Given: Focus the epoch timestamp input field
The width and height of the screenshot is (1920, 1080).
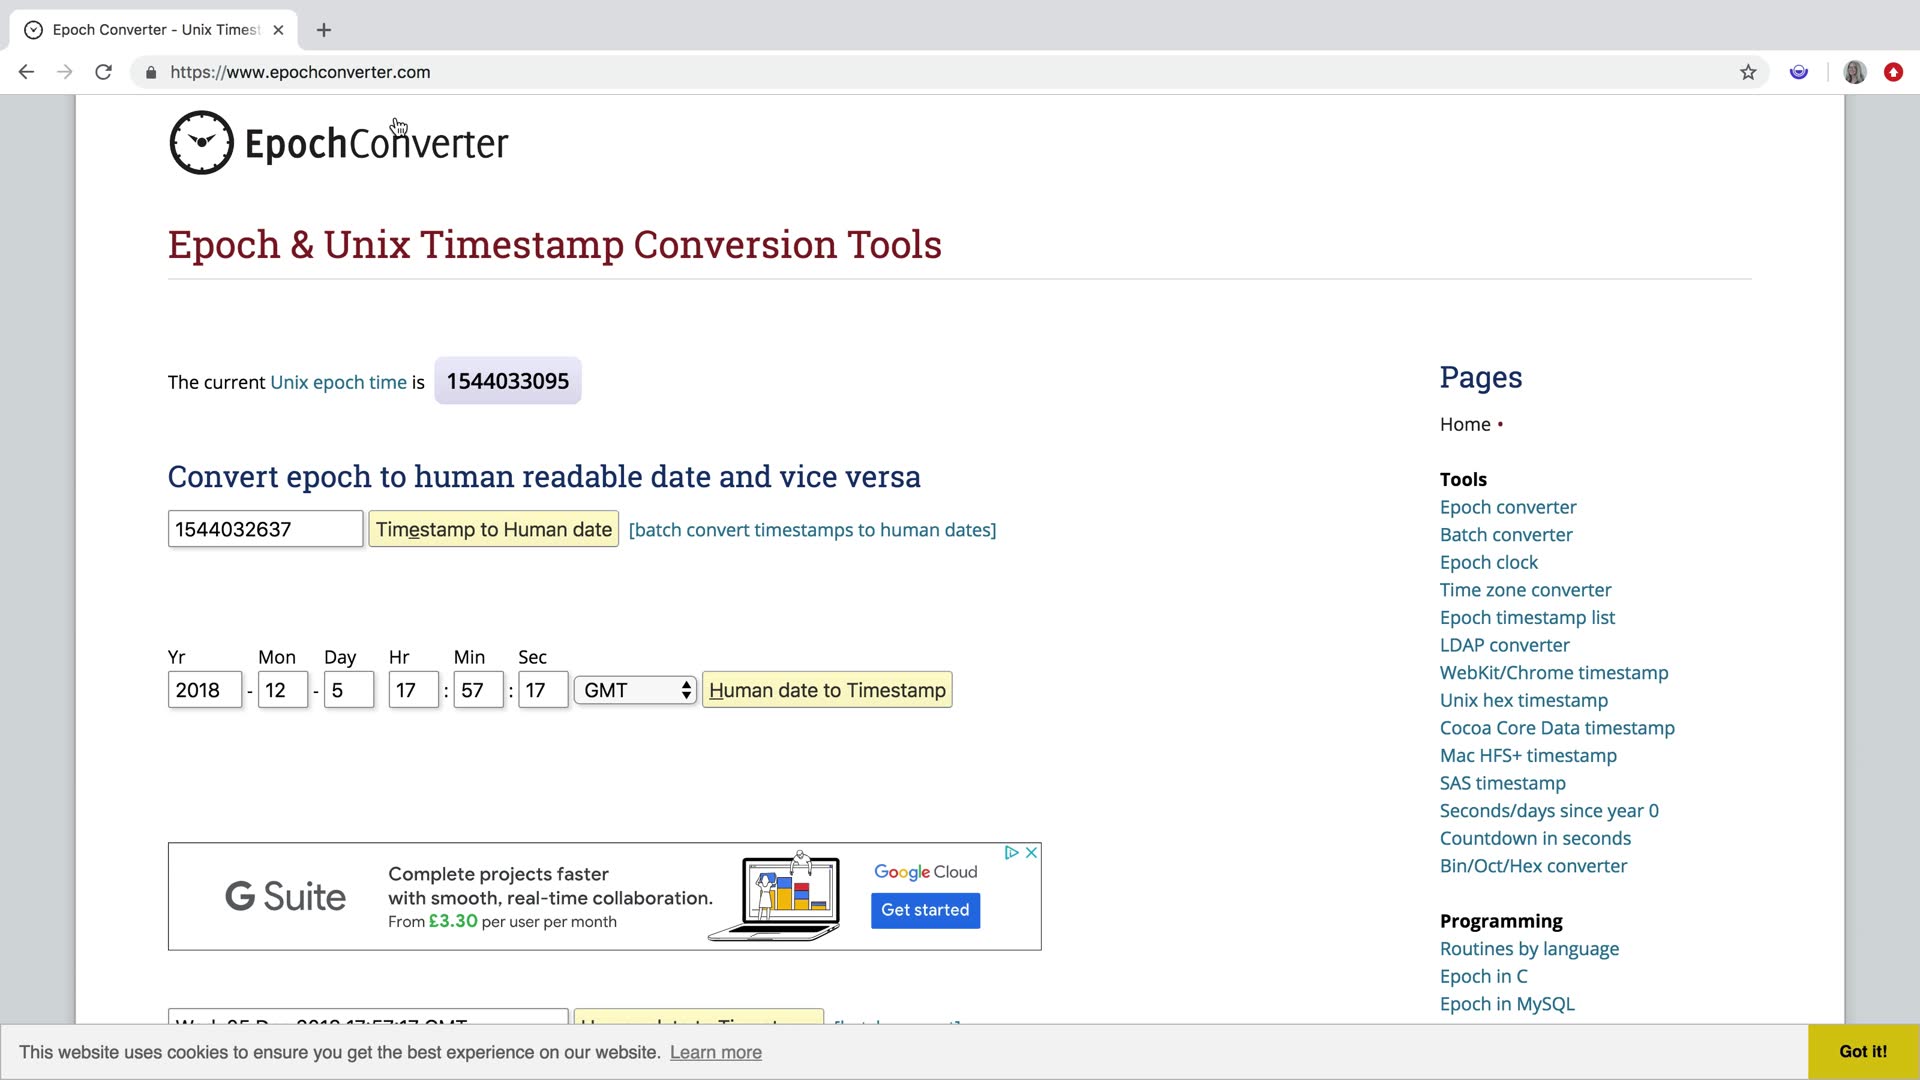Looking at the screenshot, I should point(265,529).
